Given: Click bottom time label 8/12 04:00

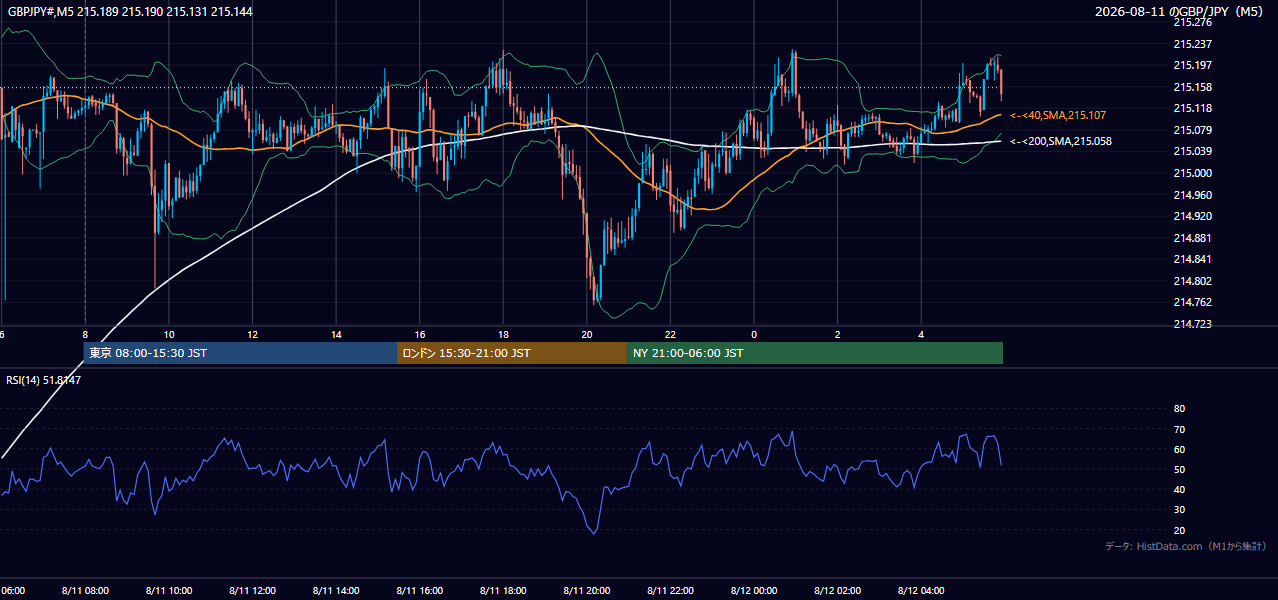Looking at the screenshot, I should coord(921,591).
